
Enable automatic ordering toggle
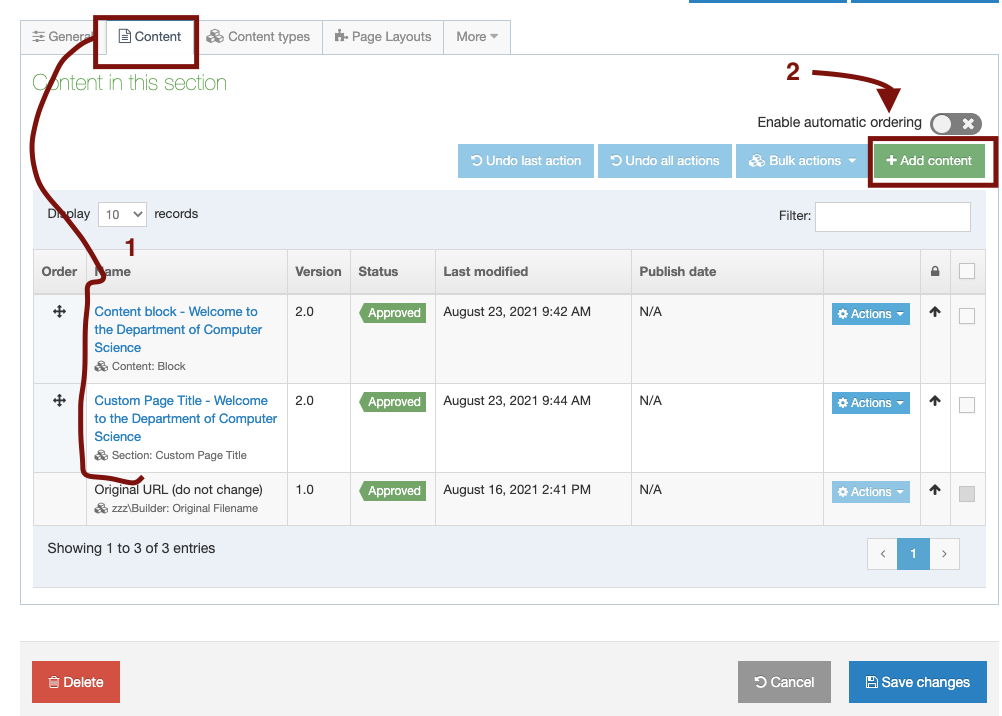point(955,123)
